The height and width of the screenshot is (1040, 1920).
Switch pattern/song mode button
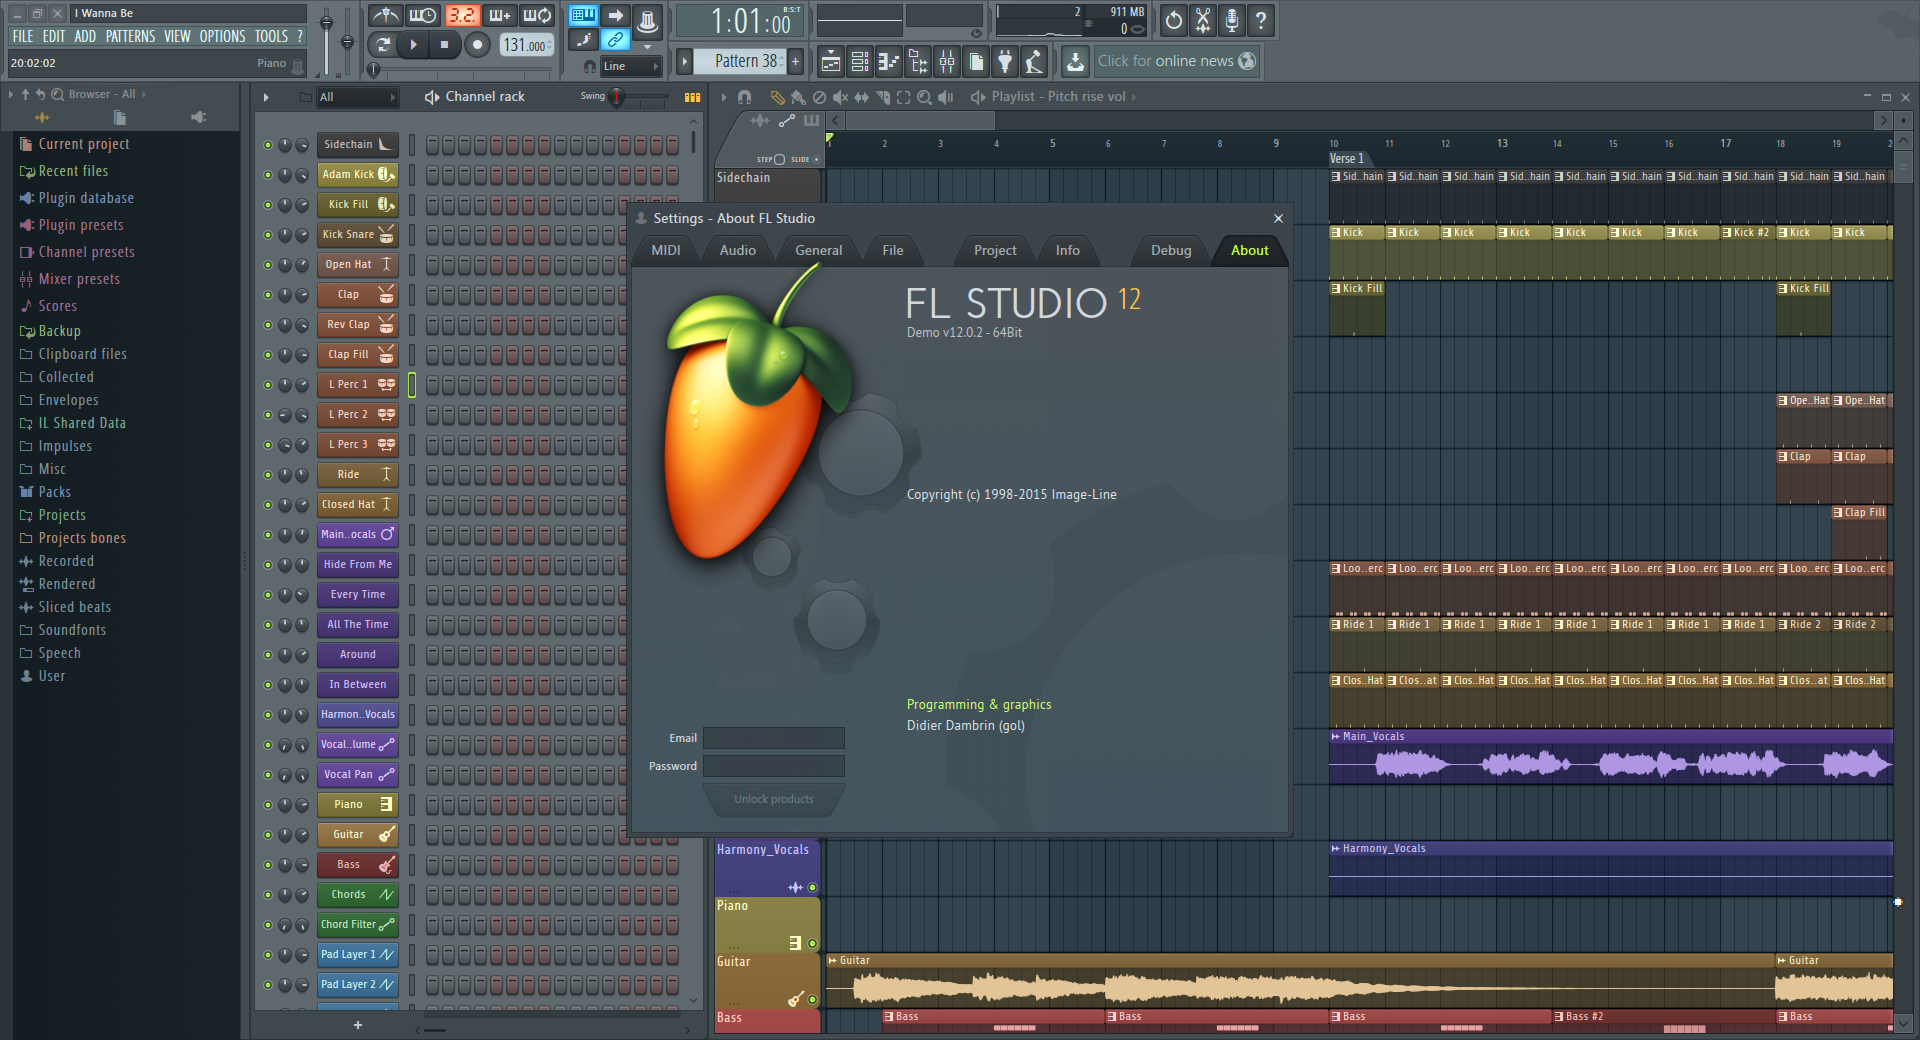[383, 44]
